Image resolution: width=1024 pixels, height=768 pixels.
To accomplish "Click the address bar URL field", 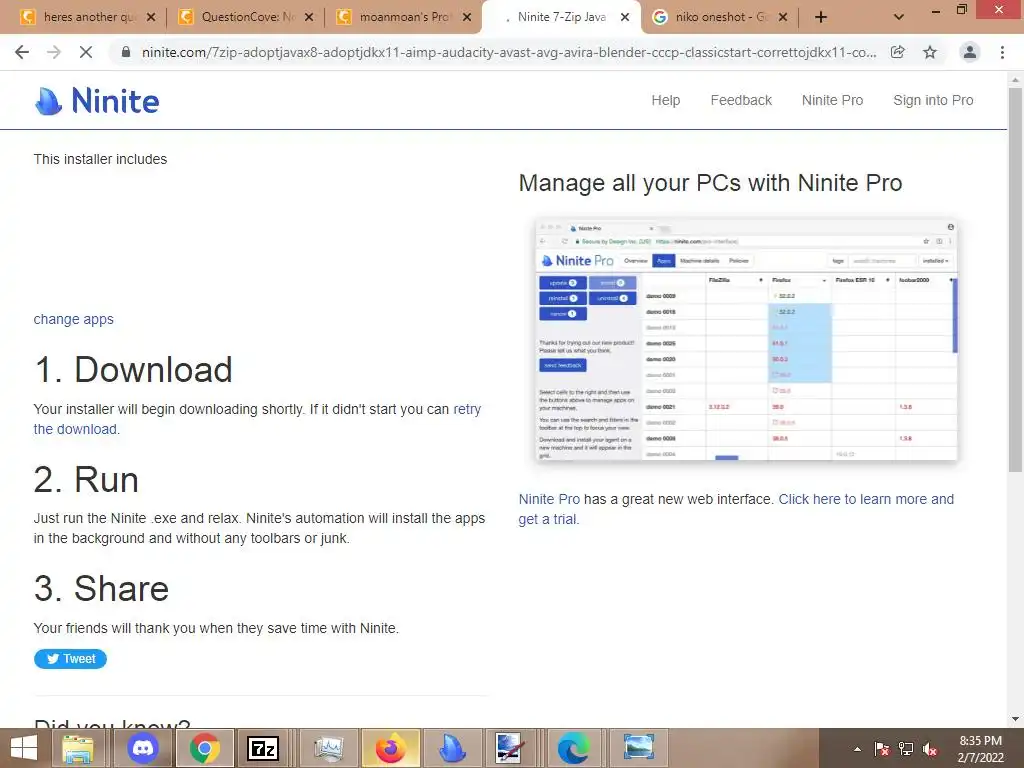I will [x=509, y=52].
